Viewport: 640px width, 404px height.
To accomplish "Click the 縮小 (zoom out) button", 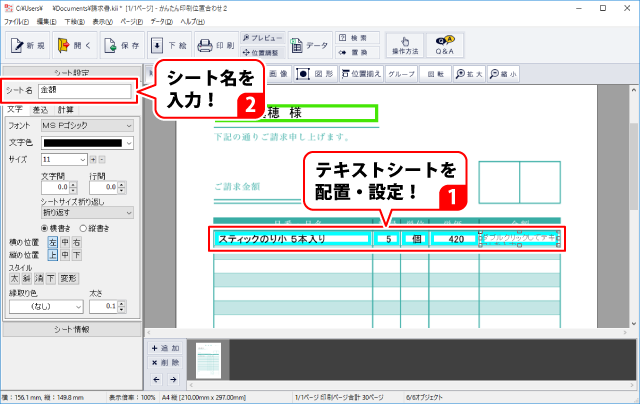I will (503, 74).
